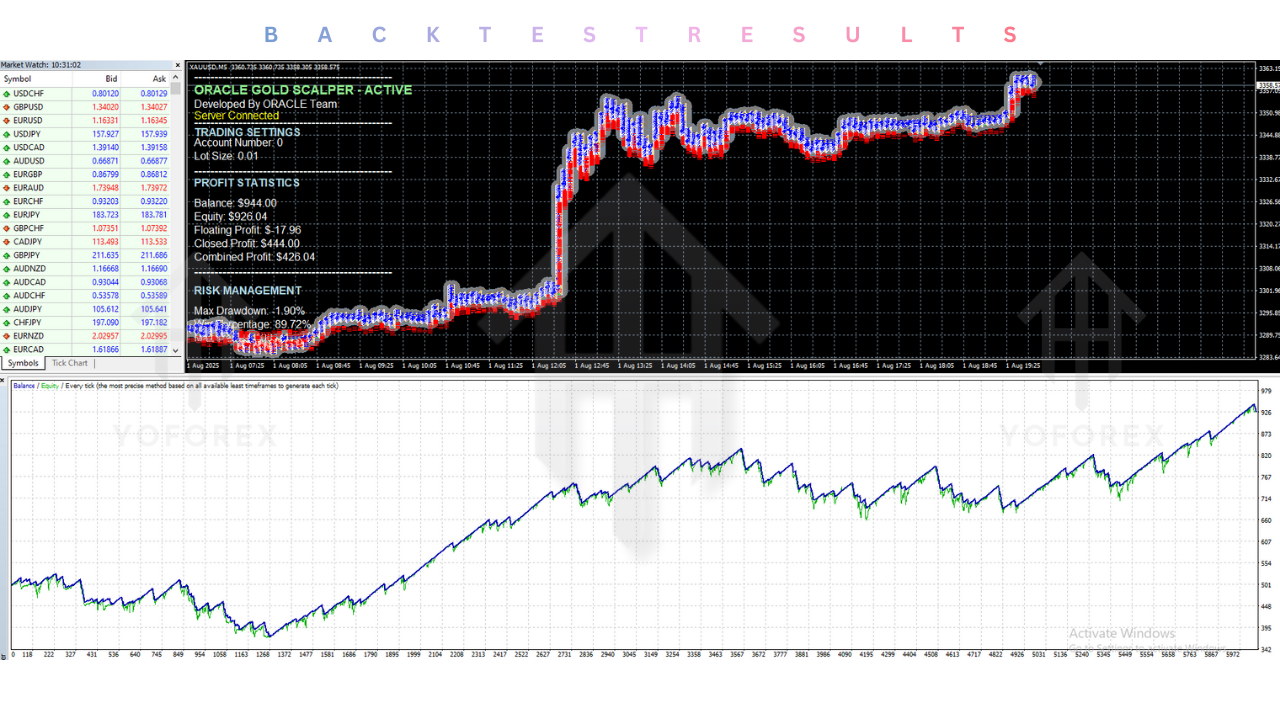Screen dimensions: 1280x720
Task: Click the red trend icon next to GBPUSD
Action: click(8, 107)
